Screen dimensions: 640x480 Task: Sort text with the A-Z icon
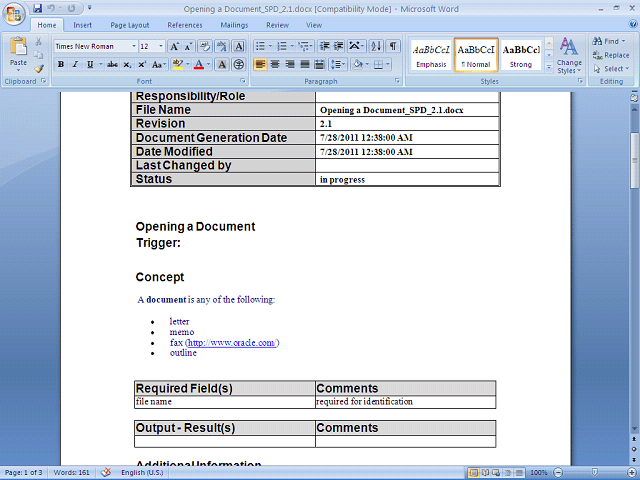click(x=376, y=46)
